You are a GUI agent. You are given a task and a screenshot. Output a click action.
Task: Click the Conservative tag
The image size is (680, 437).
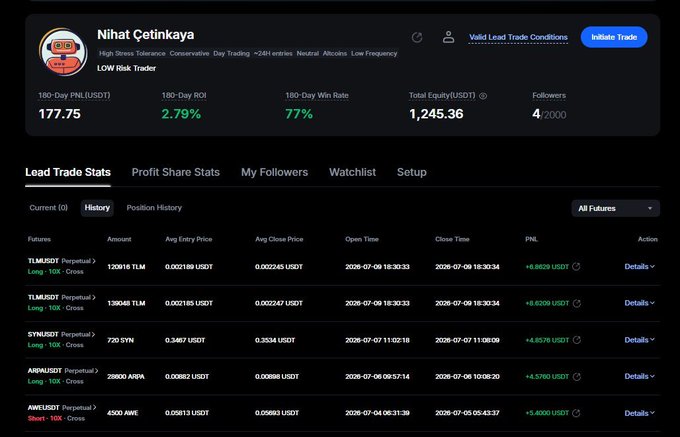[x=189, y=53]
